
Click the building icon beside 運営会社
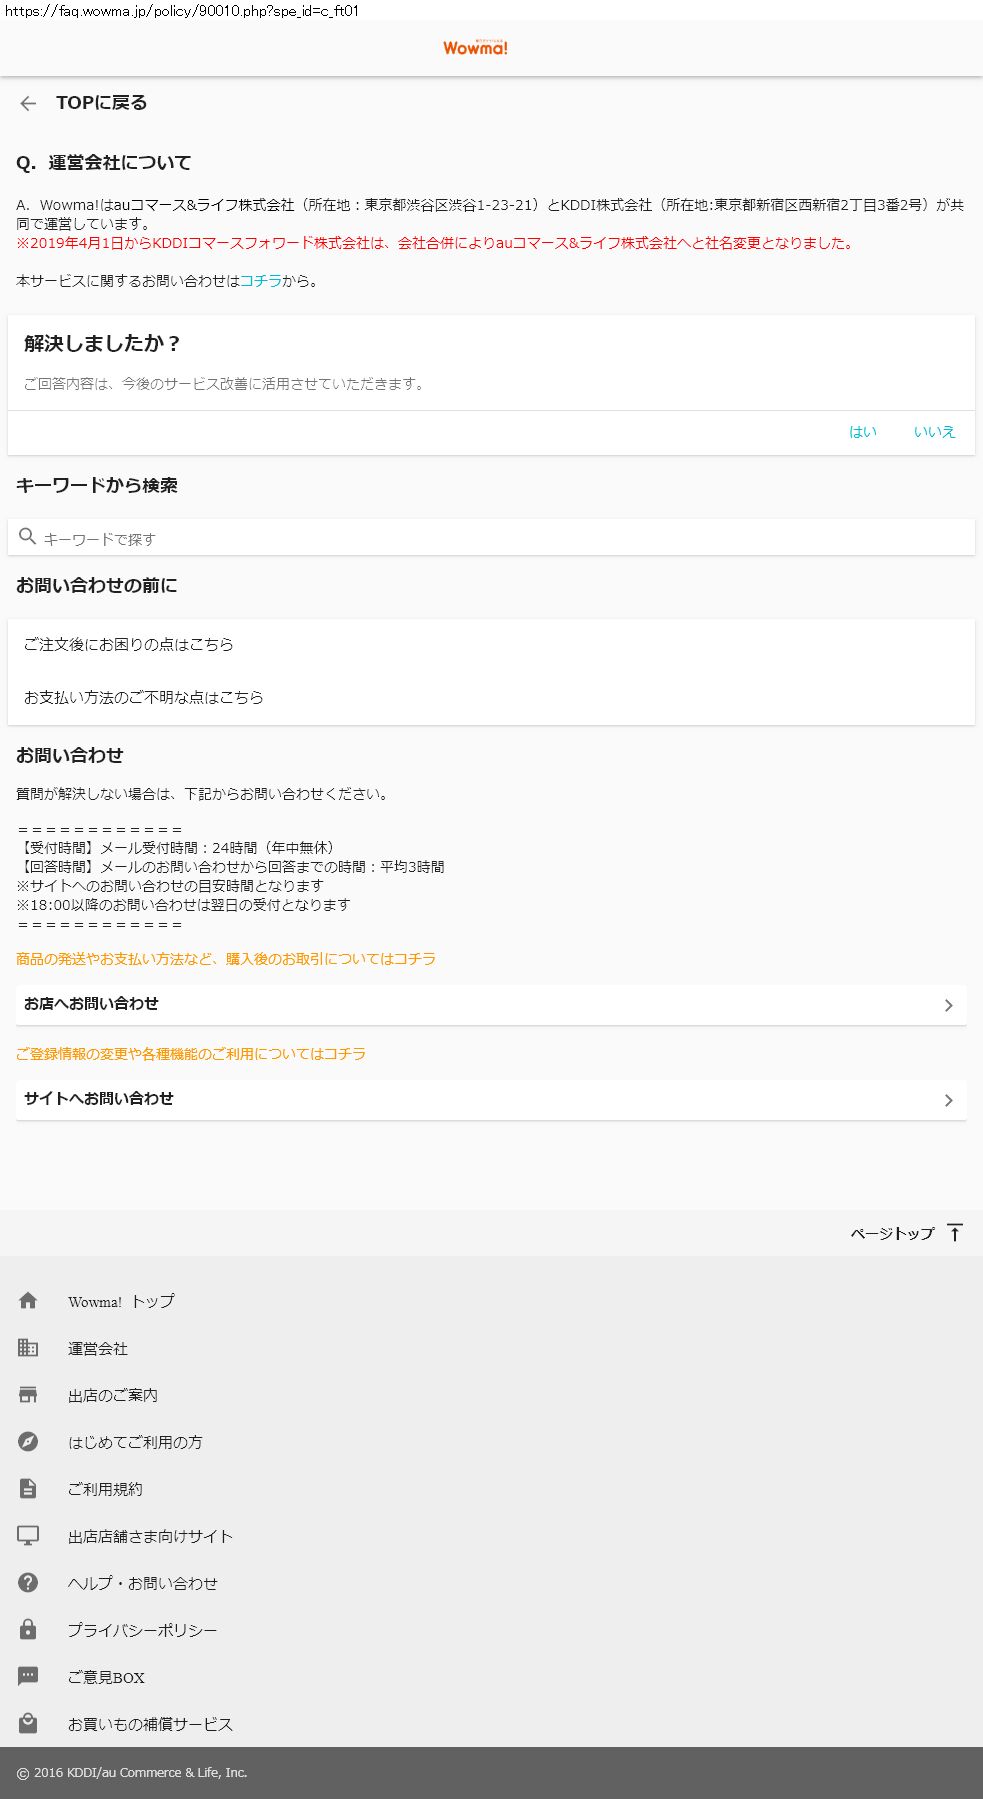pos(28,1347)
